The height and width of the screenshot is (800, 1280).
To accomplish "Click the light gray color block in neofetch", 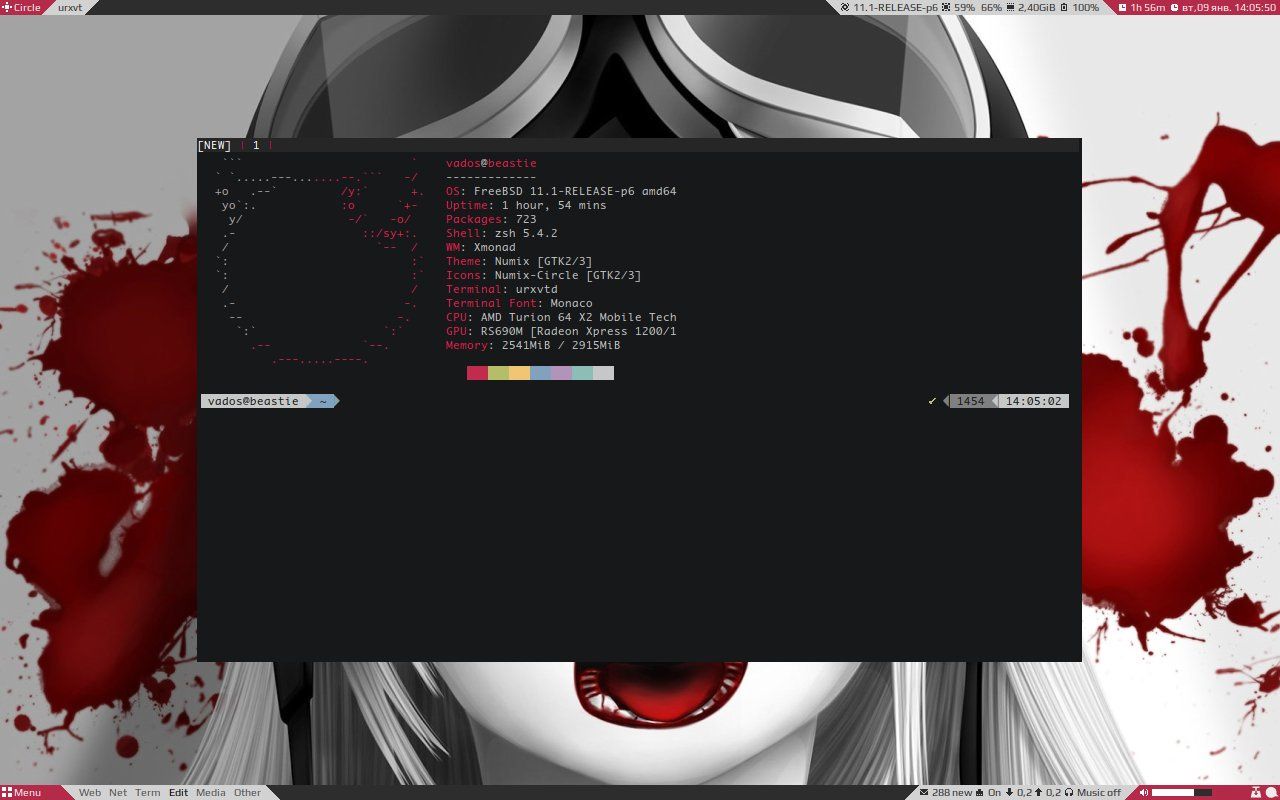I will 603,373.
